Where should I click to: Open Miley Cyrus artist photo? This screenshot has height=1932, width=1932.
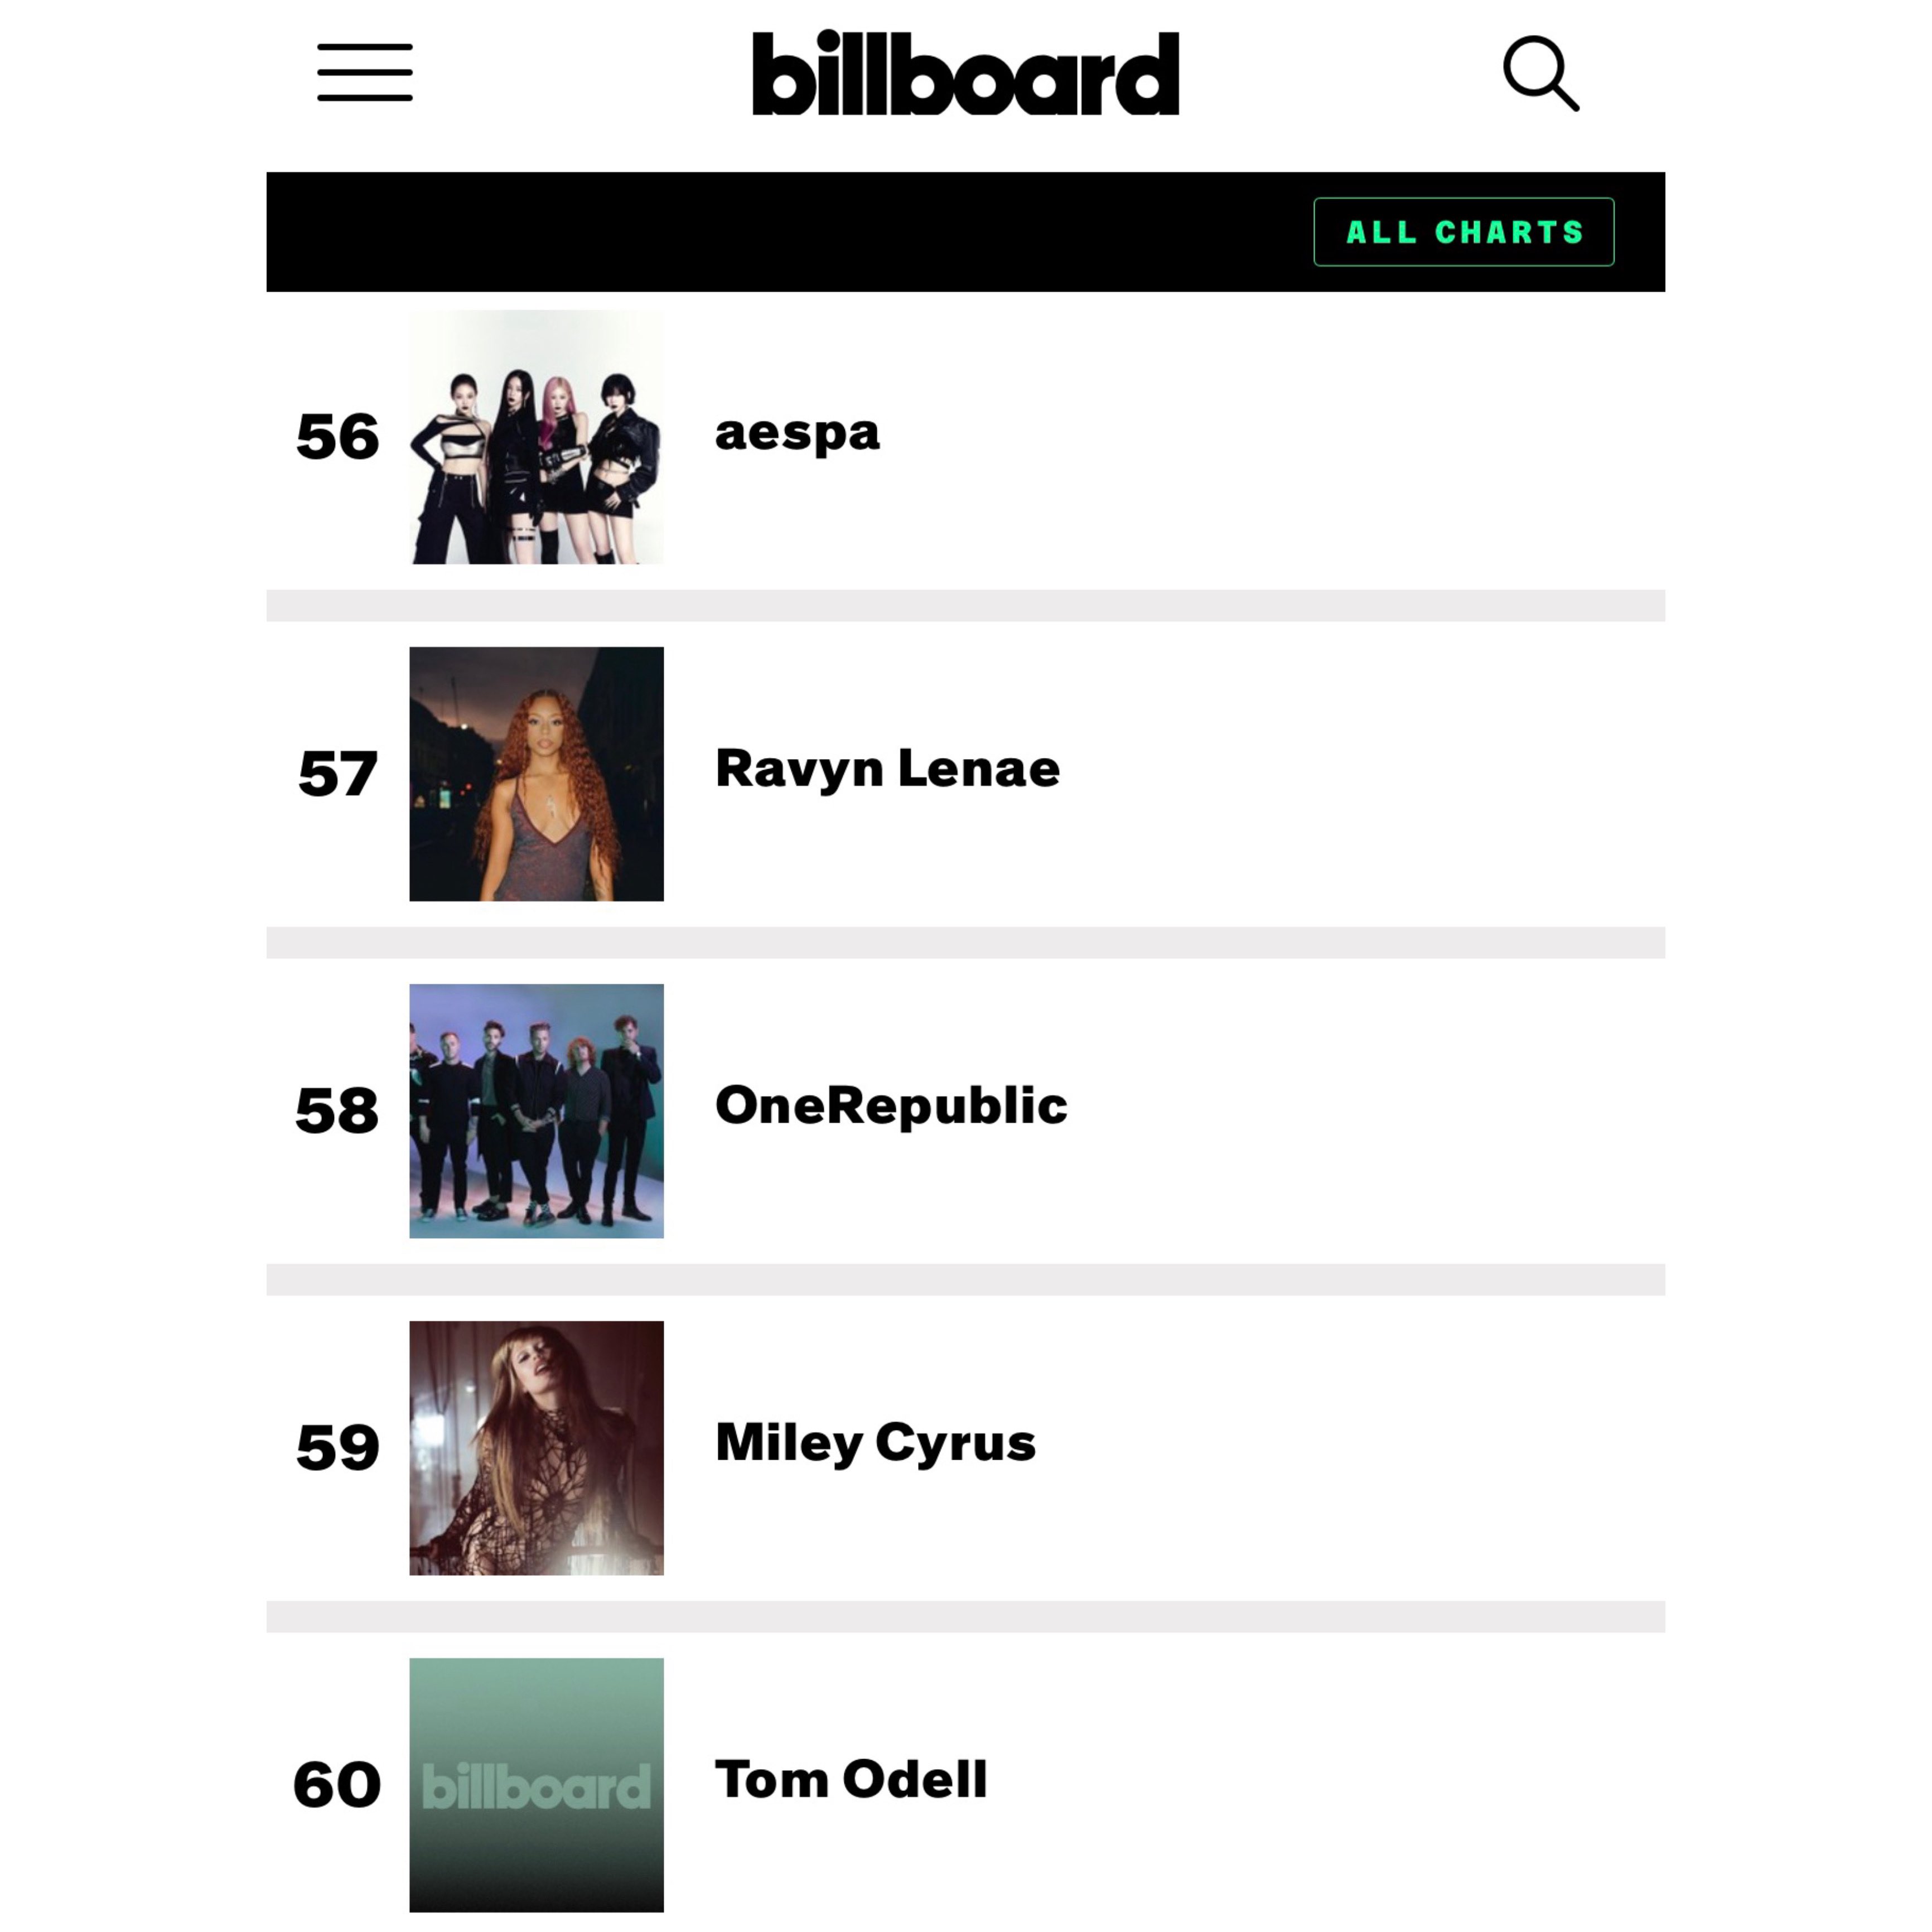[536, 1447]
